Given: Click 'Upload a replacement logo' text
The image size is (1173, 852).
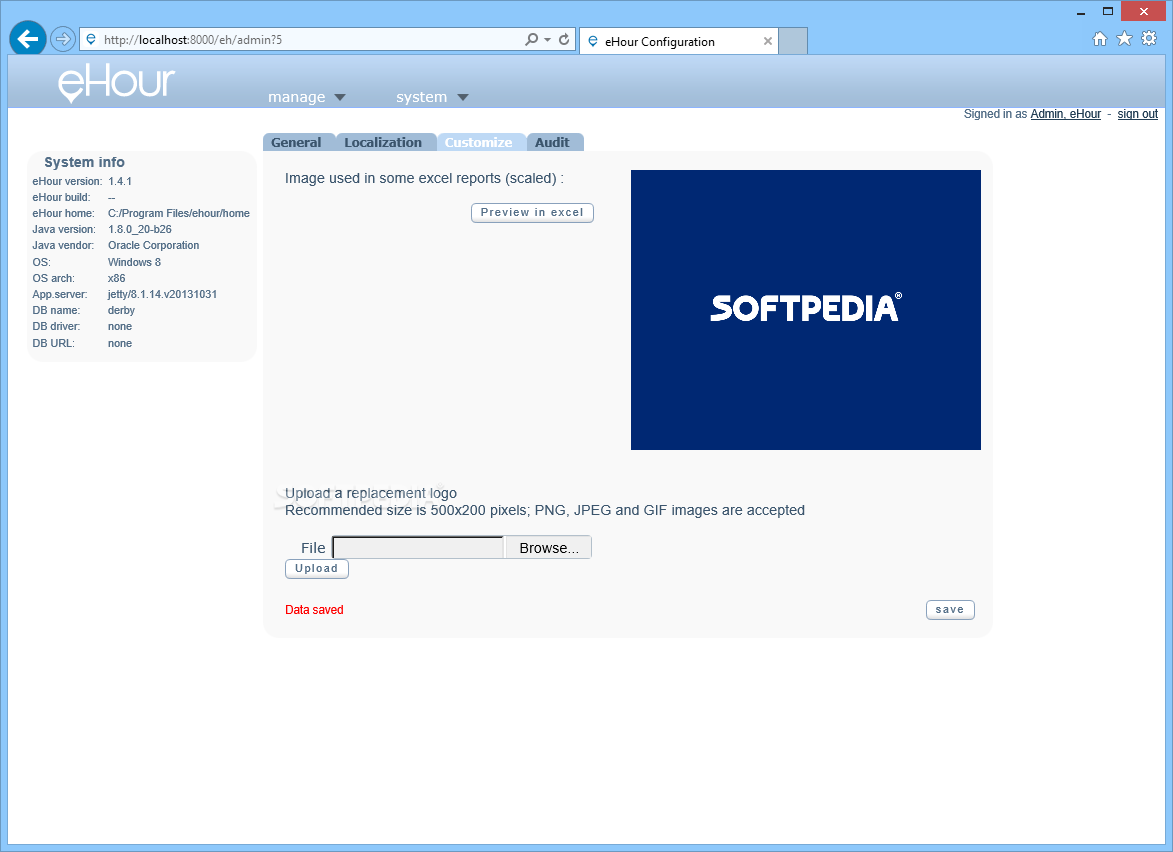Looking at the screenshot, I should (x=371, y=493).
